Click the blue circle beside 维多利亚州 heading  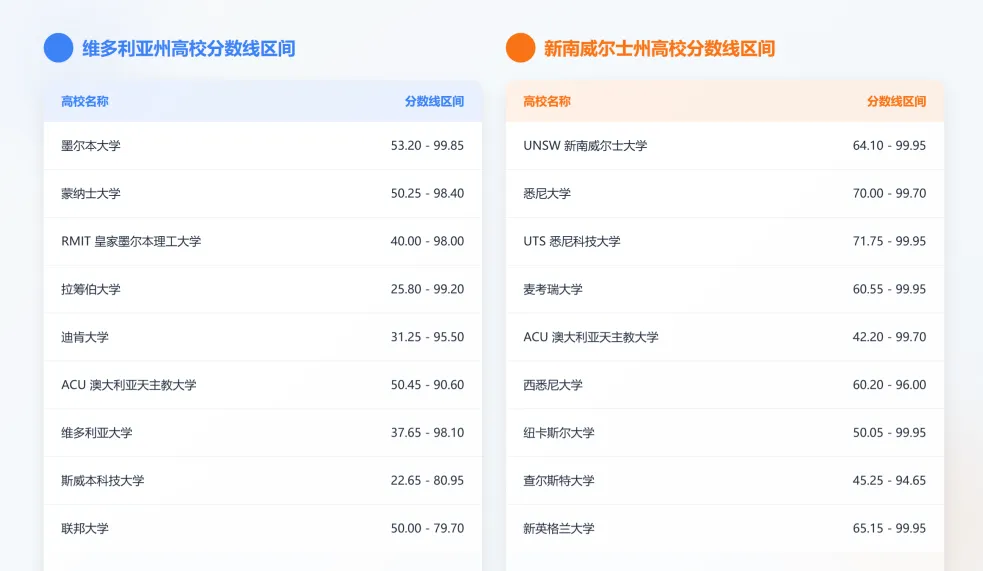pyautogui.click(x=58, y=48)
